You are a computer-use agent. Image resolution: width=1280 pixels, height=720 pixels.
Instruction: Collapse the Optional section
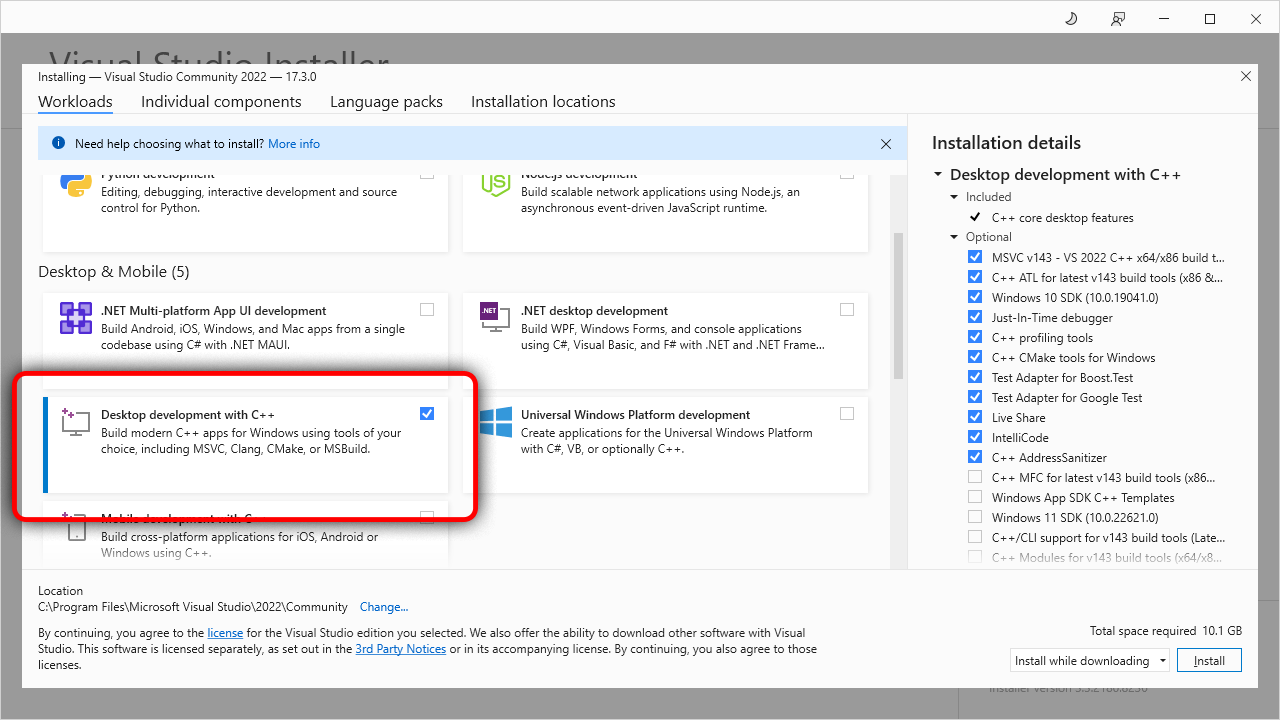tap(954, 237)
